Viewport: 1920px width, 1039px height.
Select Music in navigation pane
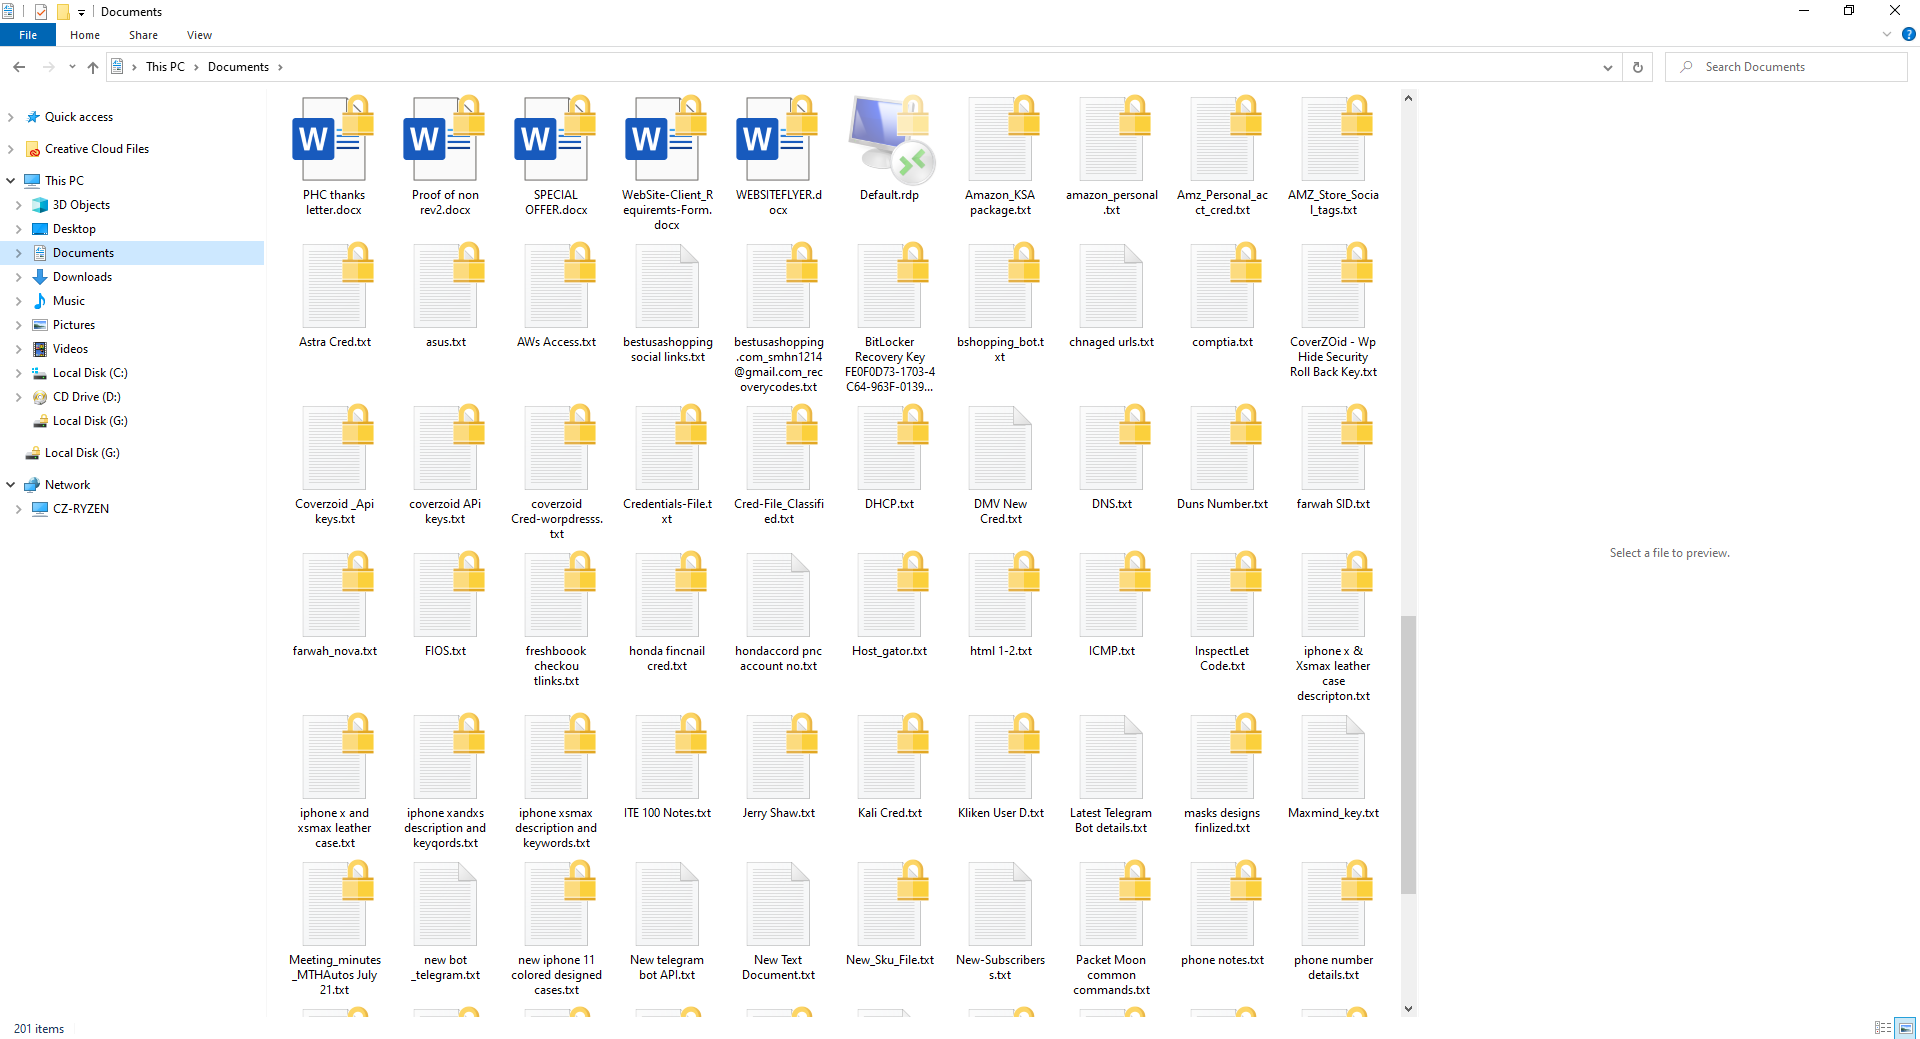tap(69, 301)
